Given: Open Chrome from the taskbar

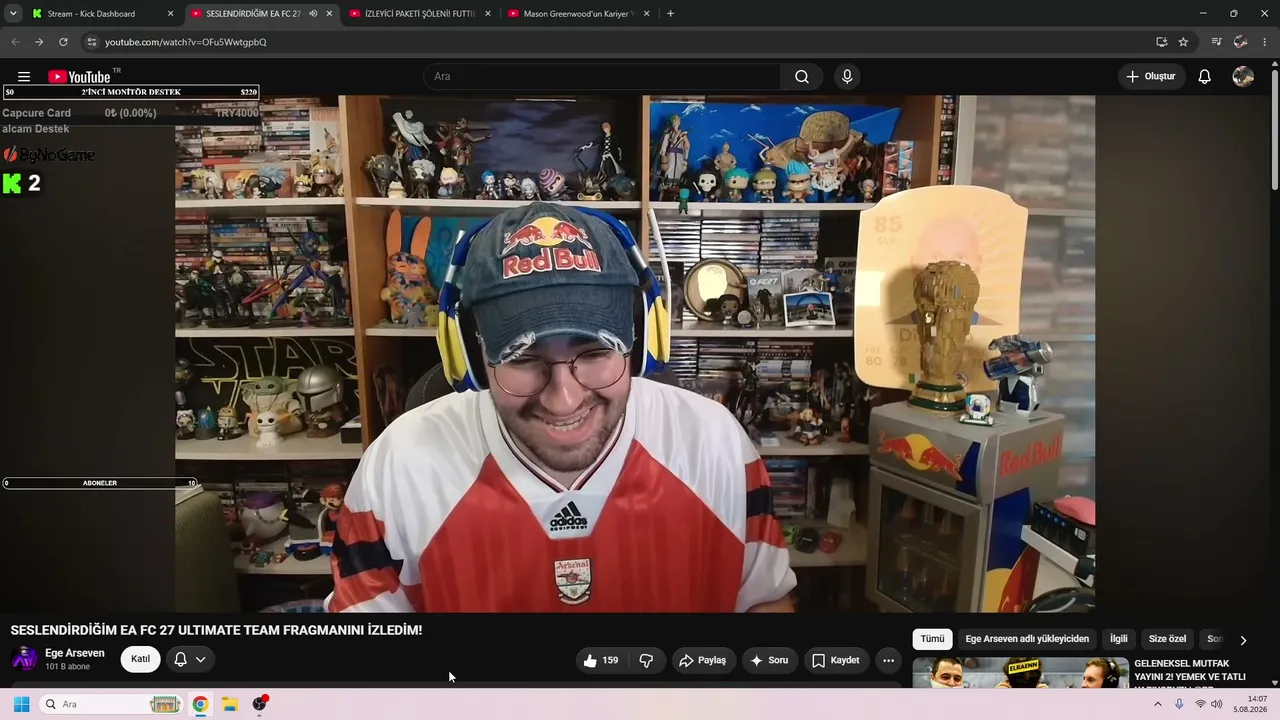Looking at the screenshot, I should 200,704.
